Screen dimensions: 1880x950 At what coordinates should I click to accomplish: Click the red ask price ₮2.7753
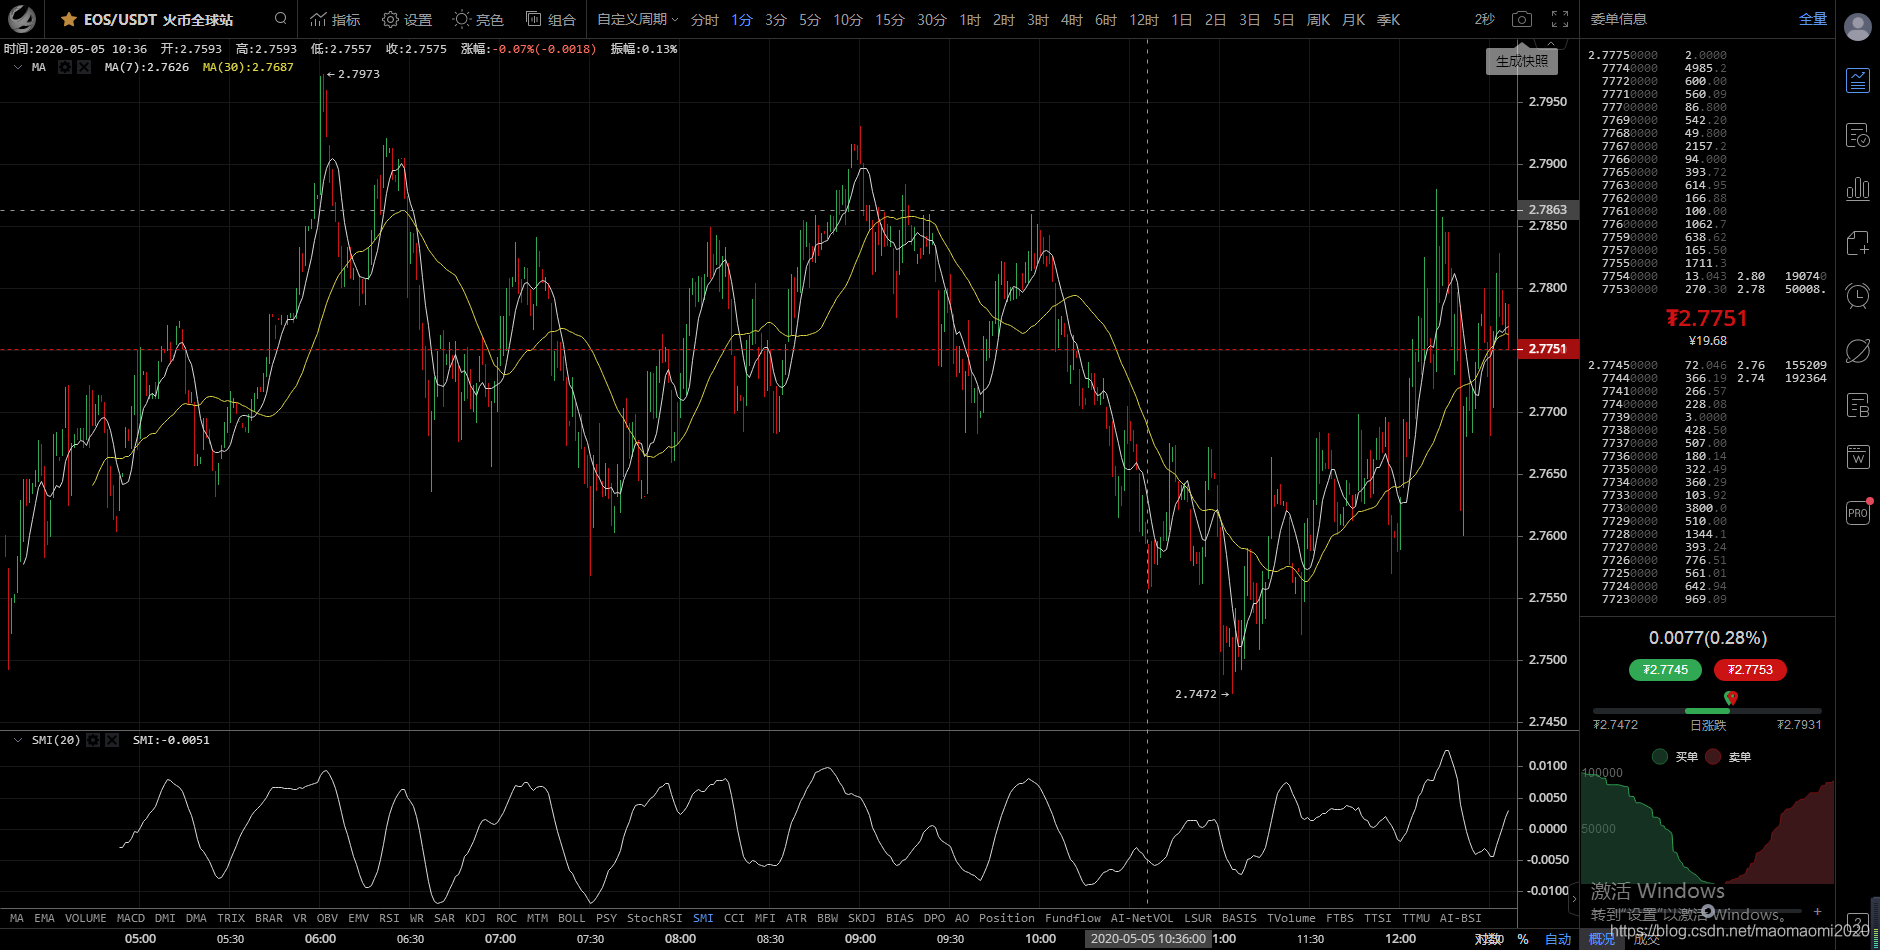(1750, 670)
